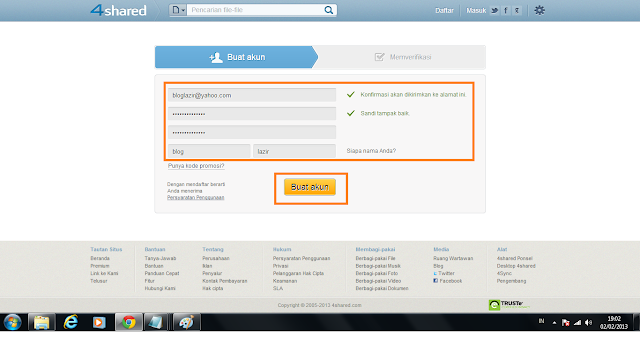Open the gear settings icon in header
This screenshot has width=640, height=360.
pyautogui.click(x=539, y=10)
